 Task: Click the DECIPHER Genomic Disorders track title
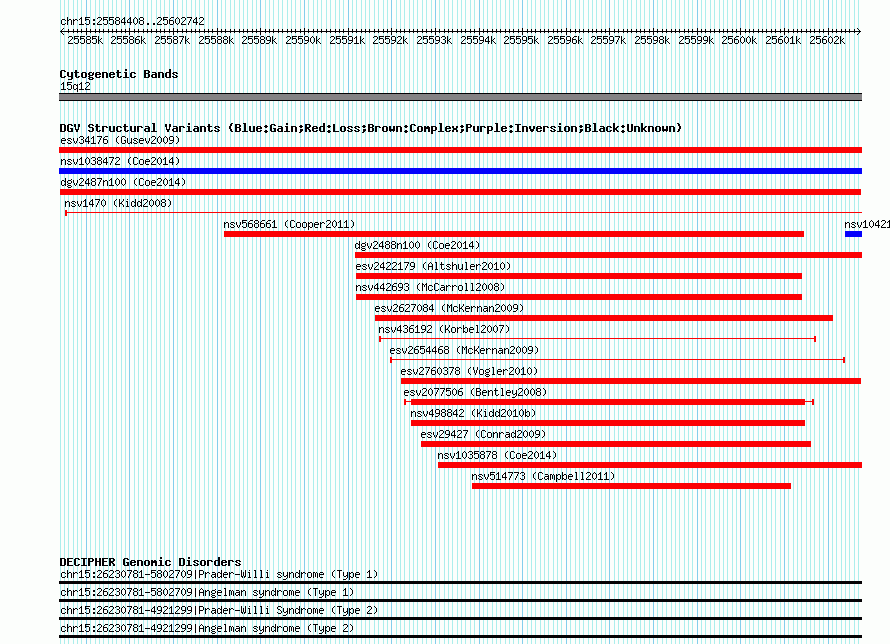pyautogui.click(x=150, y=562)
